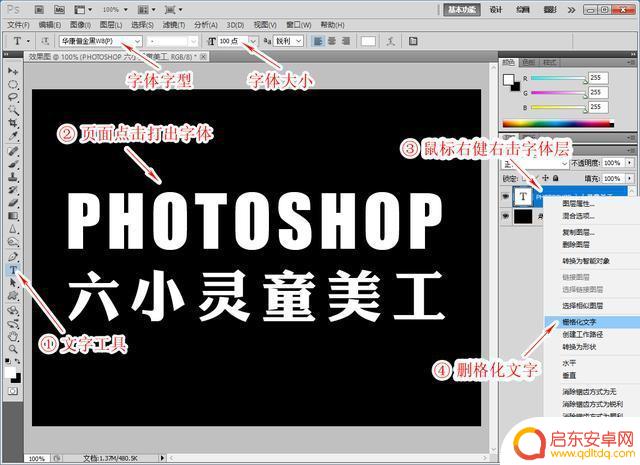
Task: Select the Lasso tool
Action: click(x=13, y=97)
